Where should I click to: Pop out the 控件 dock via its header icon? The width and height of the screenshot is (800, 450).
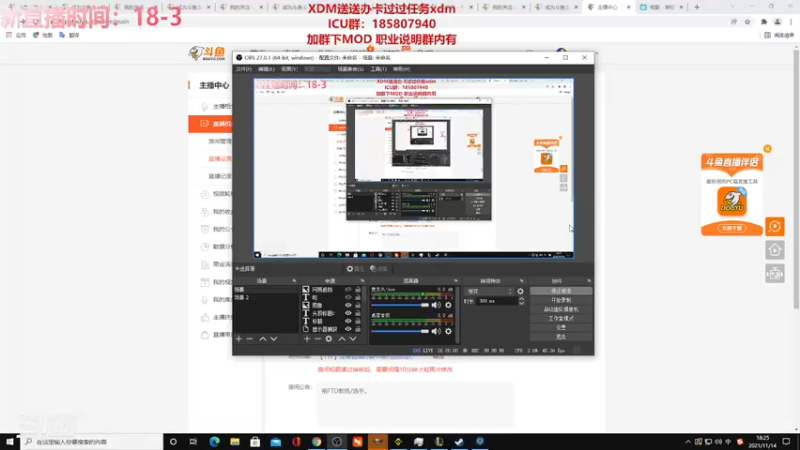589,281
